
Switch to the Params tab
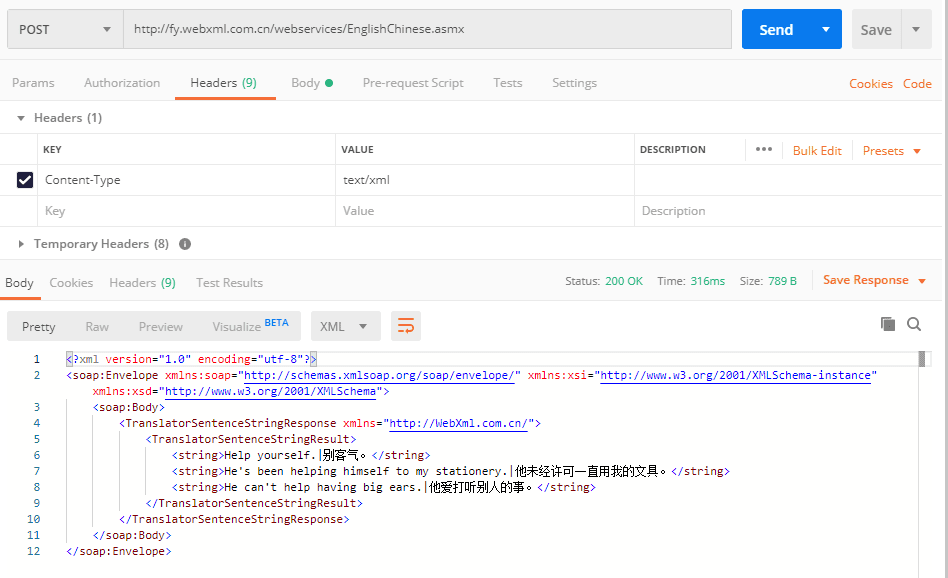33,83
